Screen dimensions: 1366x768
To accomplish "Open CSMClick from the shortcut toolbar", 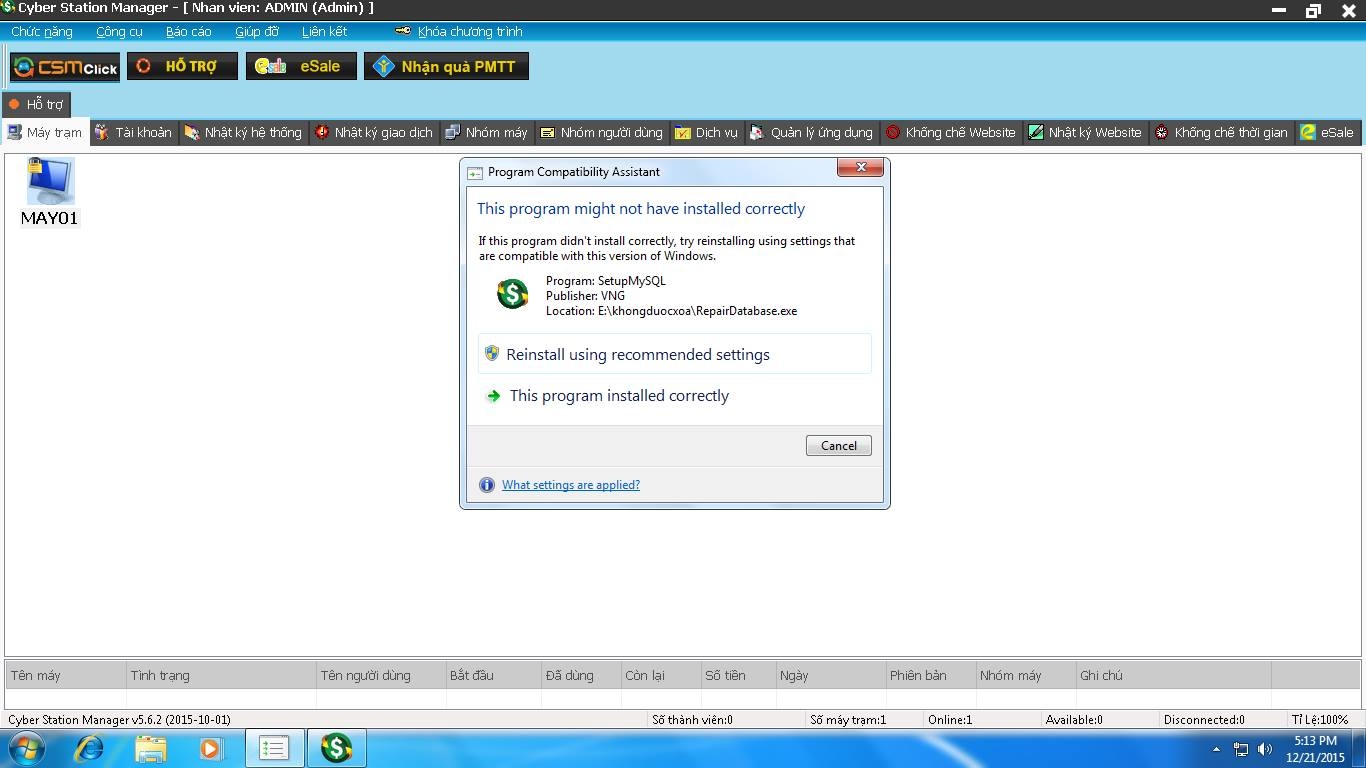I will point(63,66).
